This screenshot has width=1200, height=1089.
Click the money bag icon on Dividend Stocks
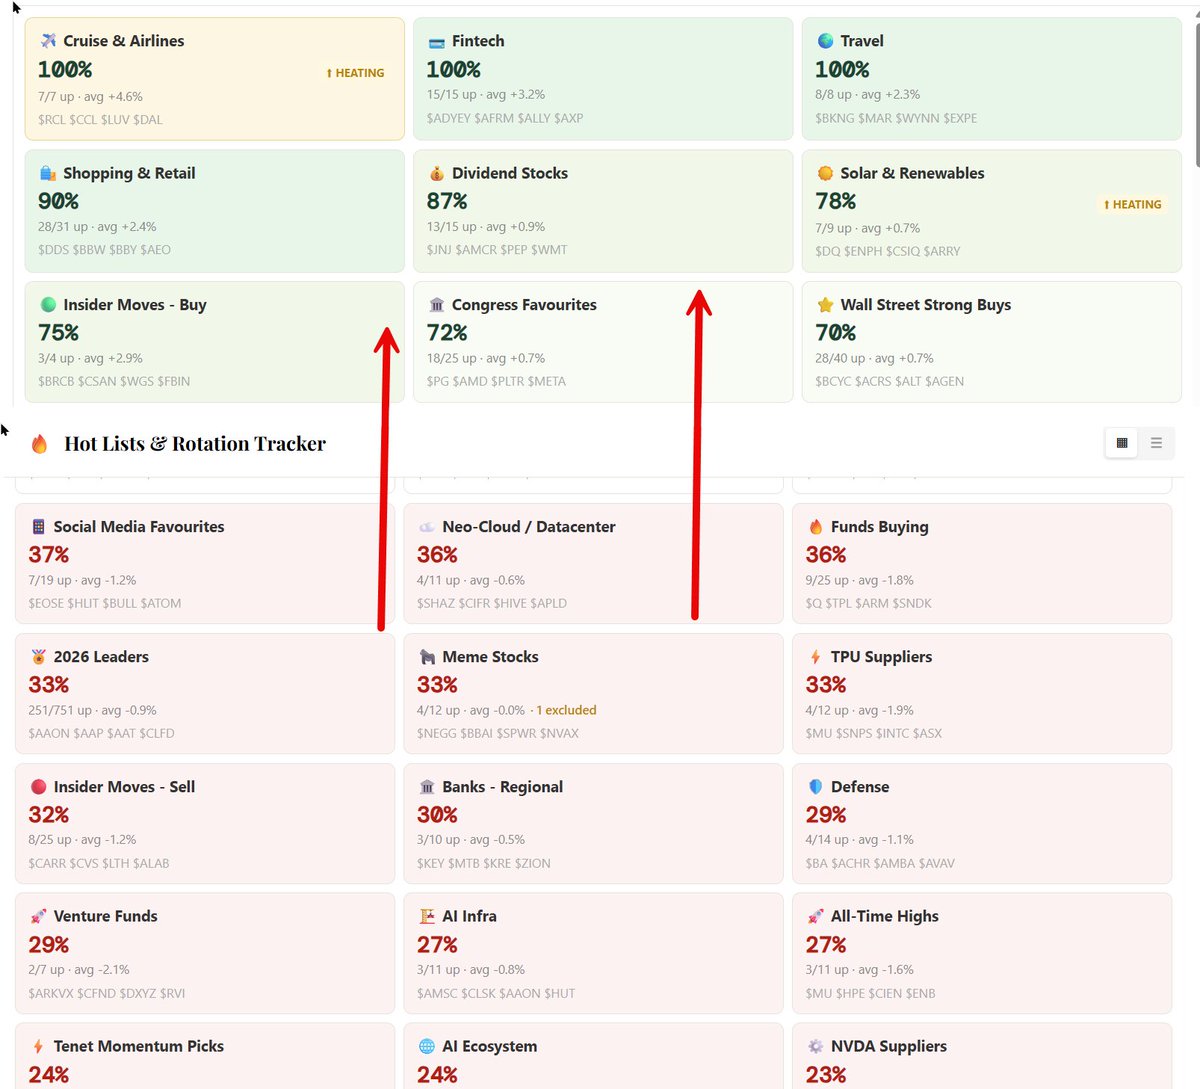point(436,173)
